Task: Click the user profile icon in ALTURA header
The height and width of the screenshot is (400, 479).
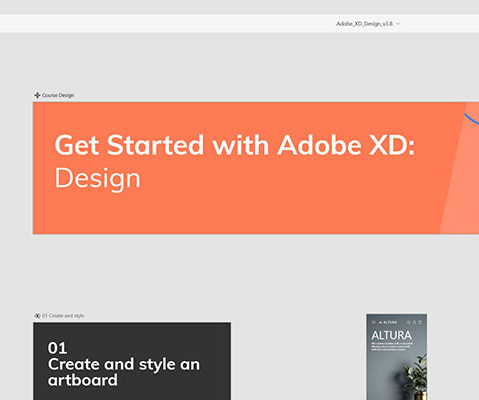Action: point(415,322)
